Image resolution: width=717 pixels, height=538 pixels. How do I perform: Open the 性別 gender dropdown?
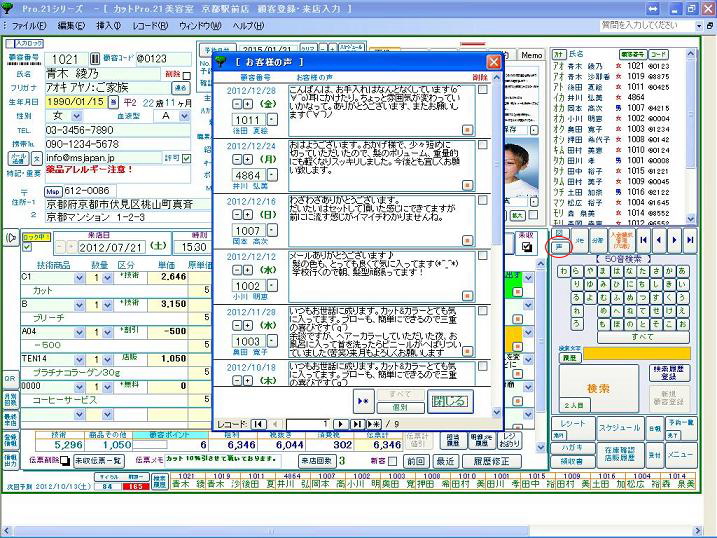pos(76,116)
